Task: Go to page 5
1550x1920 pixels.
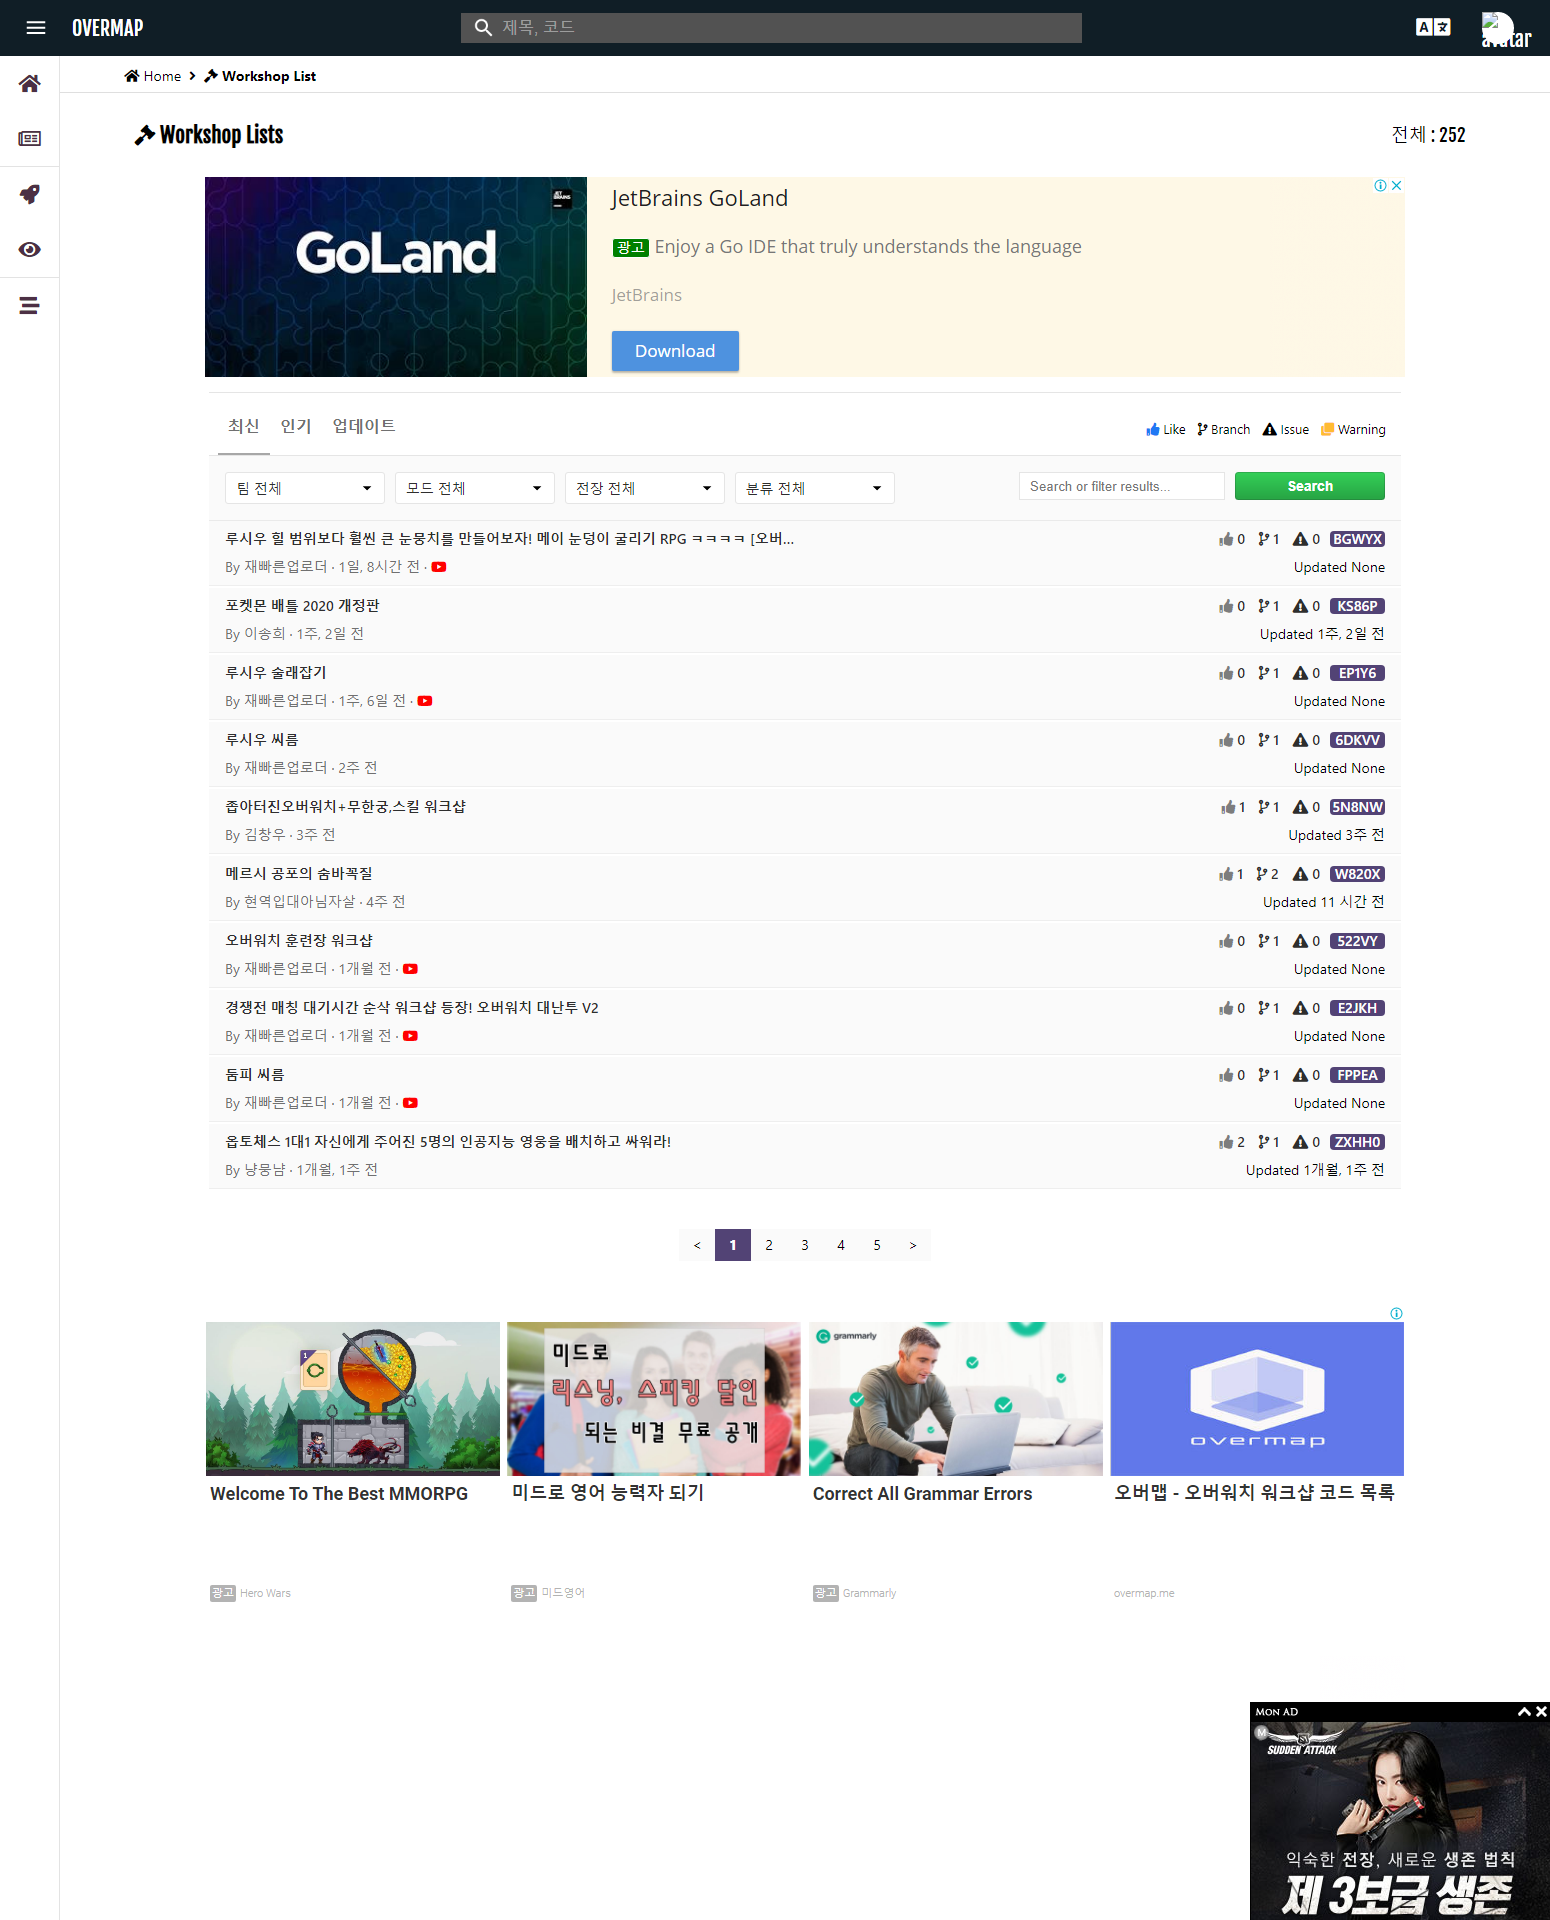Action: click(877, 1245)
